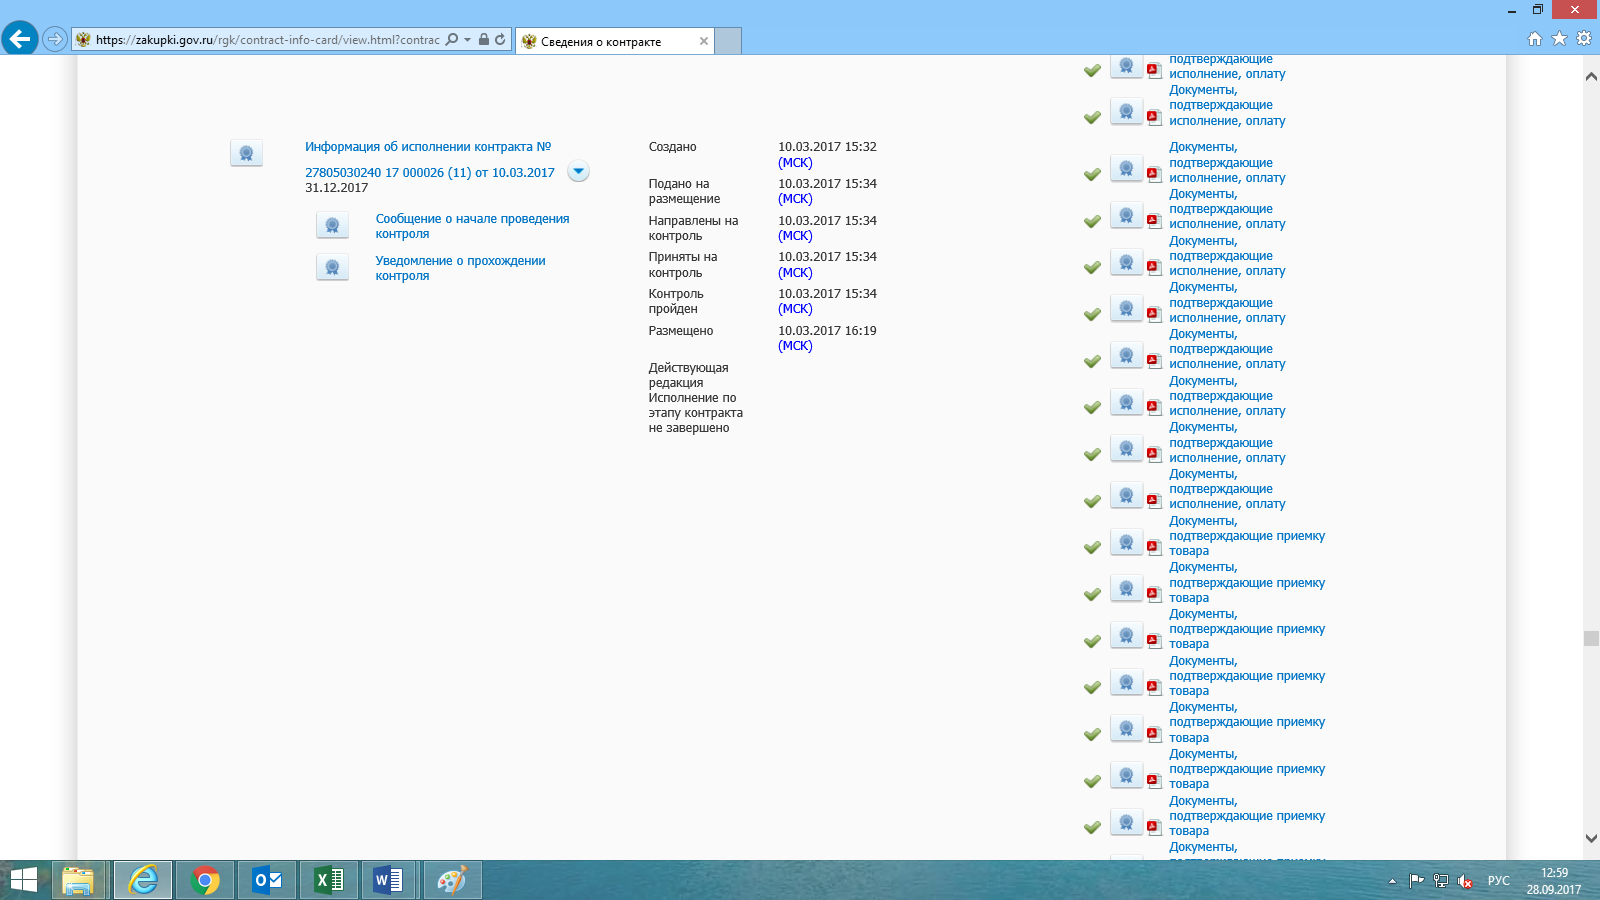Open the address bar autocomplete dropdown arrow

467,40
